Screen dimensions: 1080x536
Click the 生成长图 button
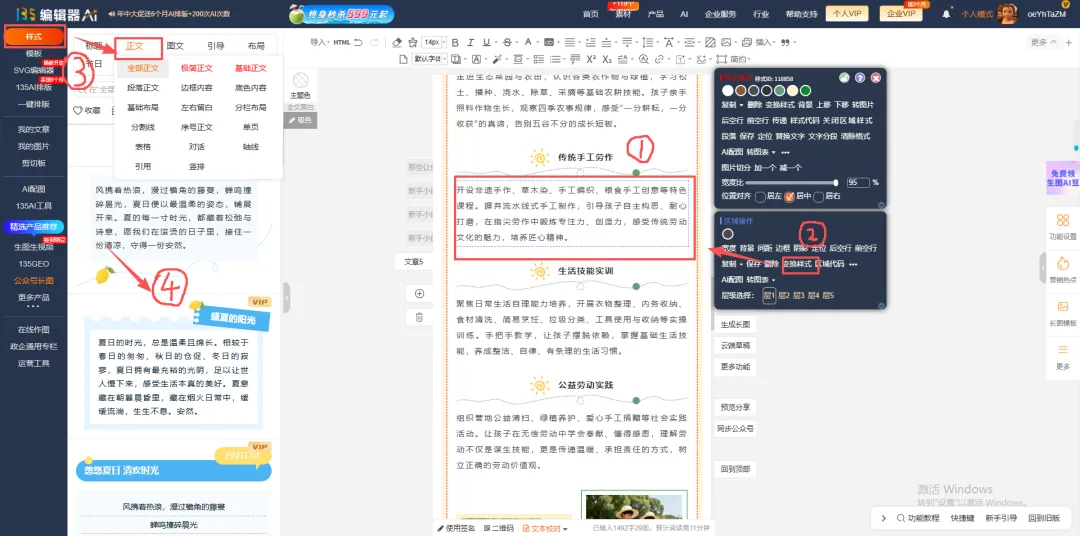click(x=735, y=324)
